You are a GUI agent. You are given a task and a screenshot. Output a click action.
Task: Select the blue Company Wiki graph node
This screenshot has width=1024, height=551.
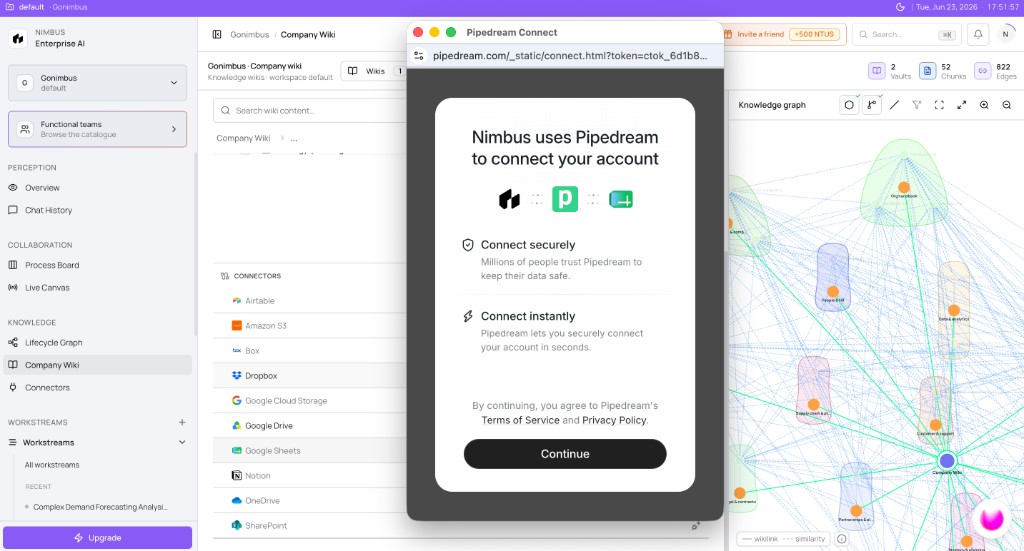pyautogui.click(x=947, y=460)
